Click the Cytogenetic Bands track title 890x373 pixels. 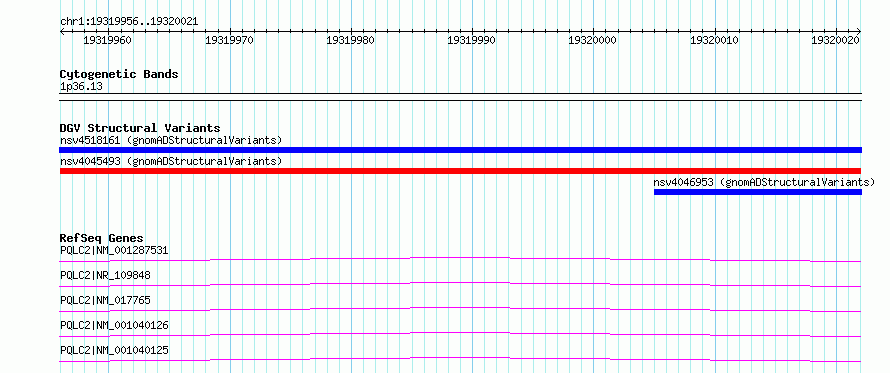coord(119,74)
